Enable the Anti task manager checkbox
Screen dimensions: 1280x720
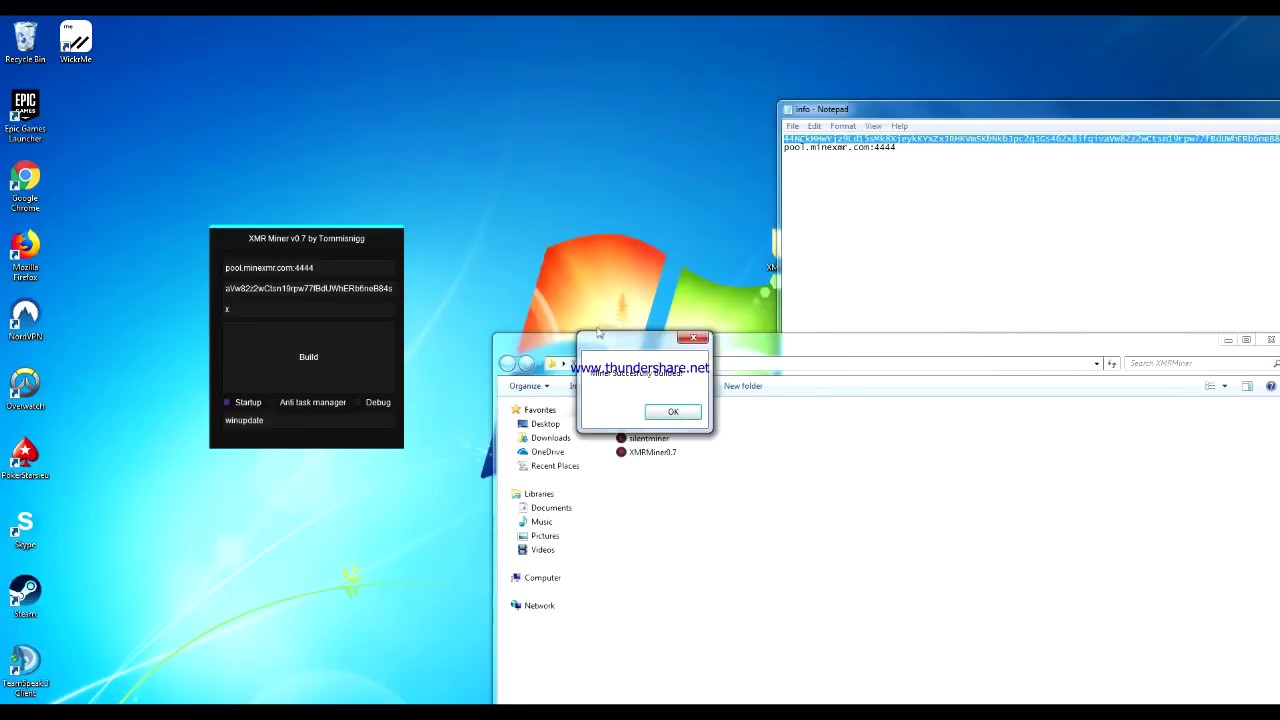point(272,402)
